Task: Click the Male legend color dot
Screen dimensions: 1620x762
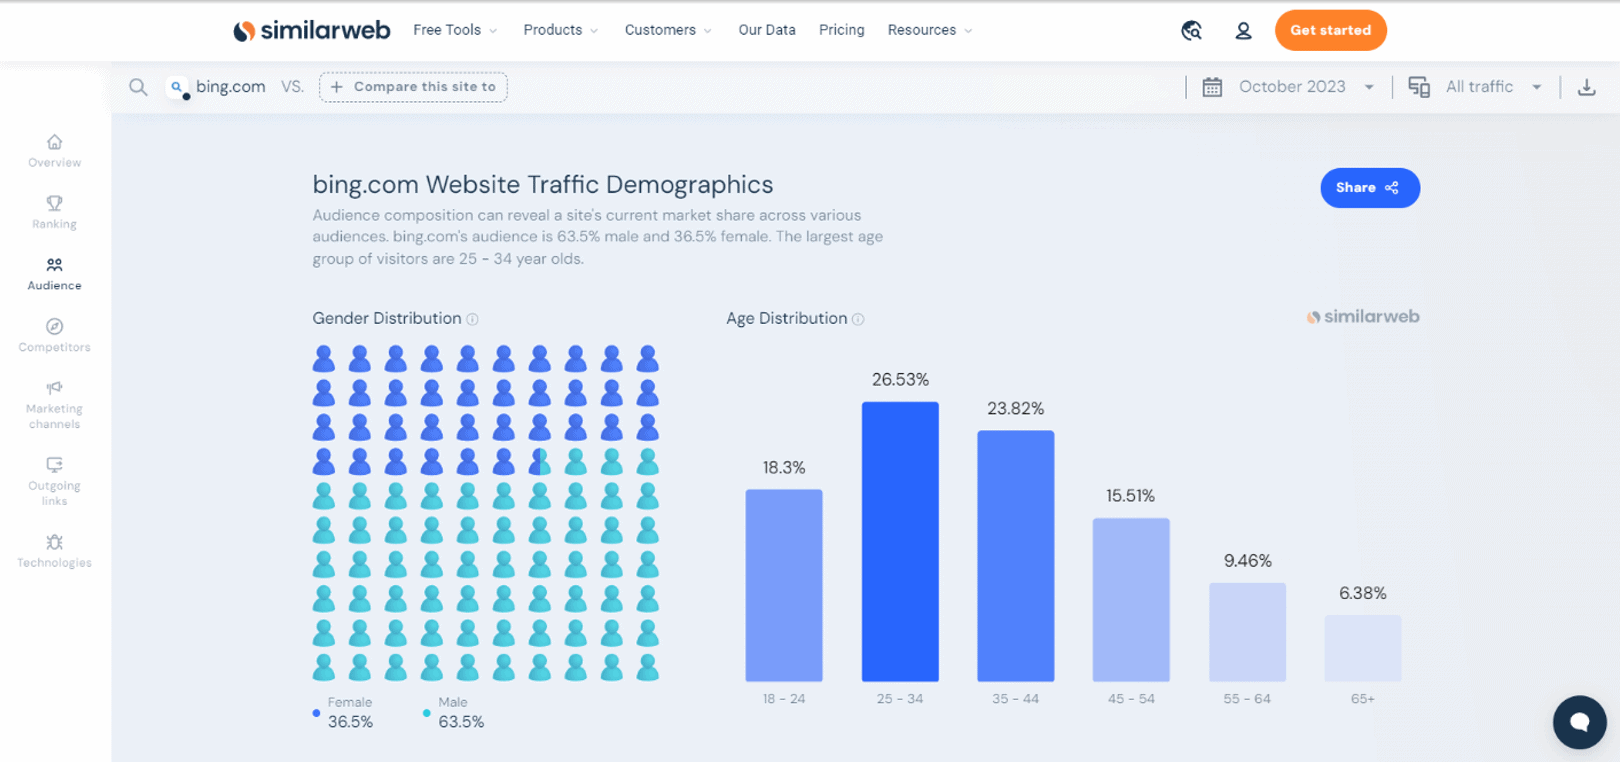Action: tap(427, 713)
